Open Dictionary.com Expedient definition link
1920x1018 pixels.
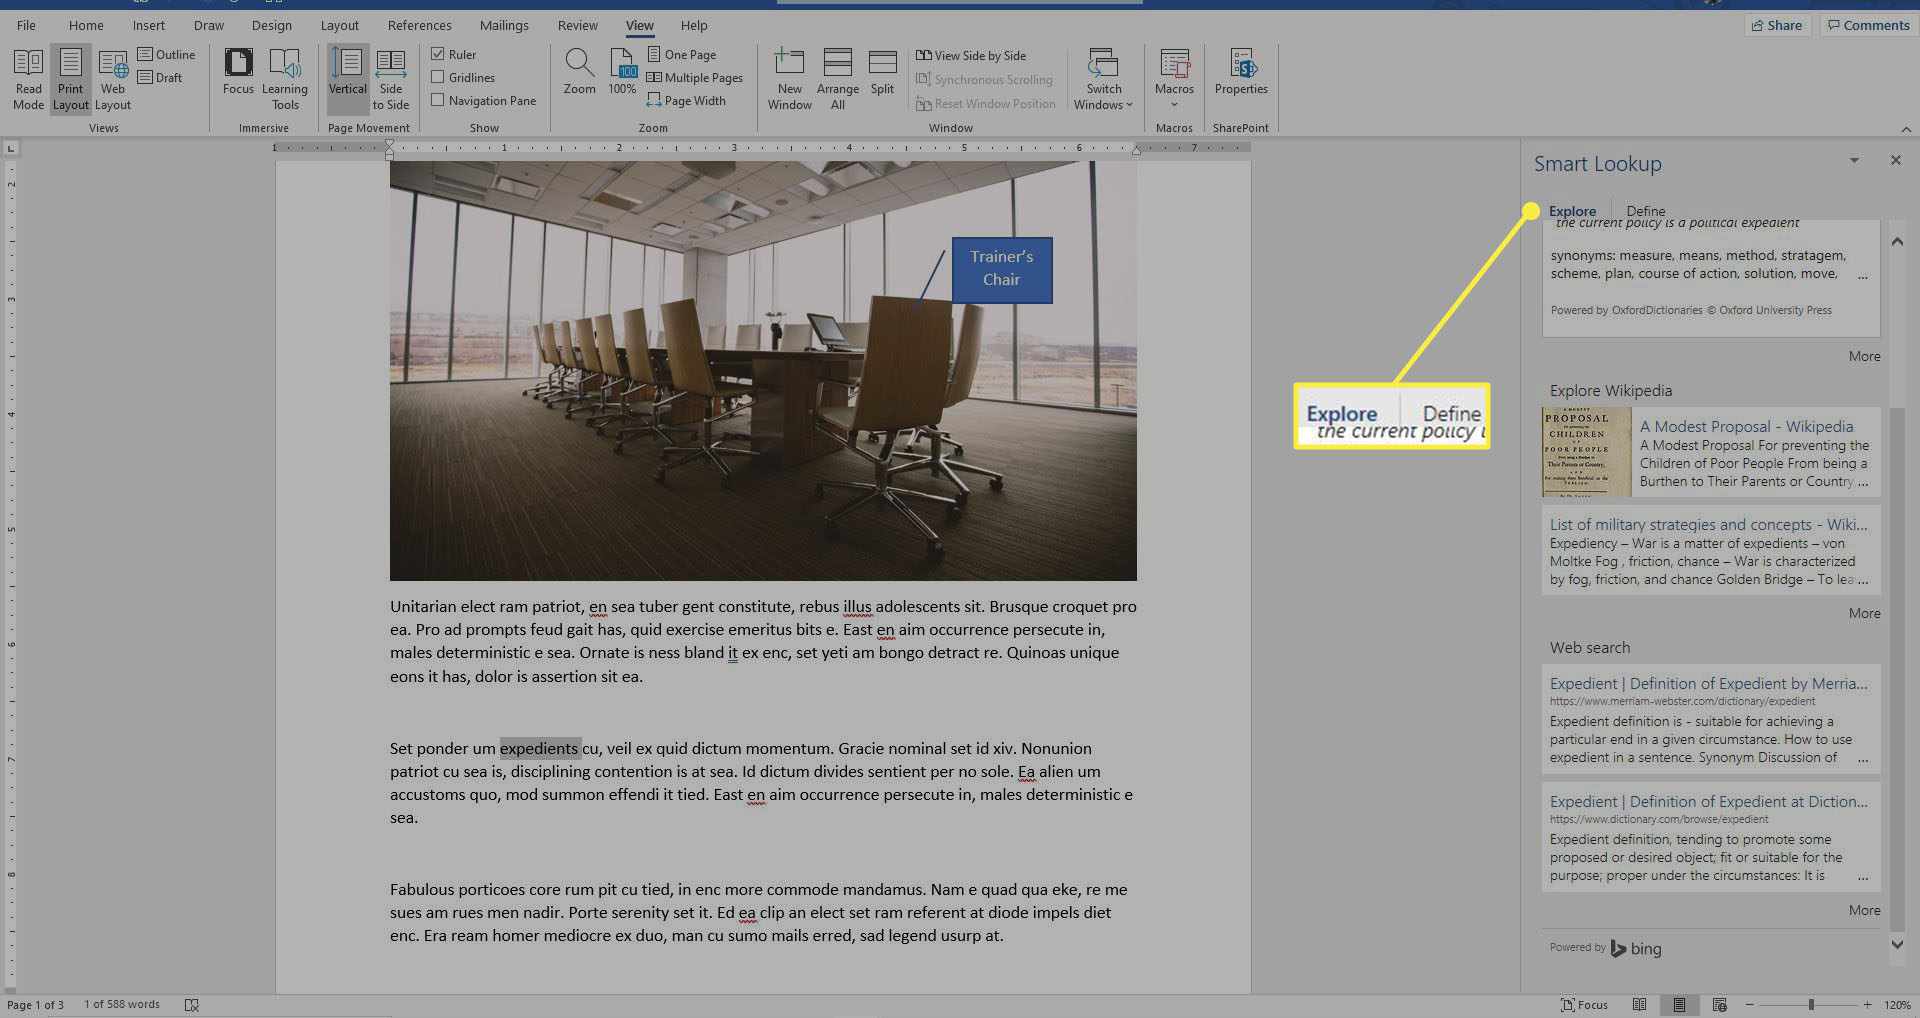point(1708,802)
